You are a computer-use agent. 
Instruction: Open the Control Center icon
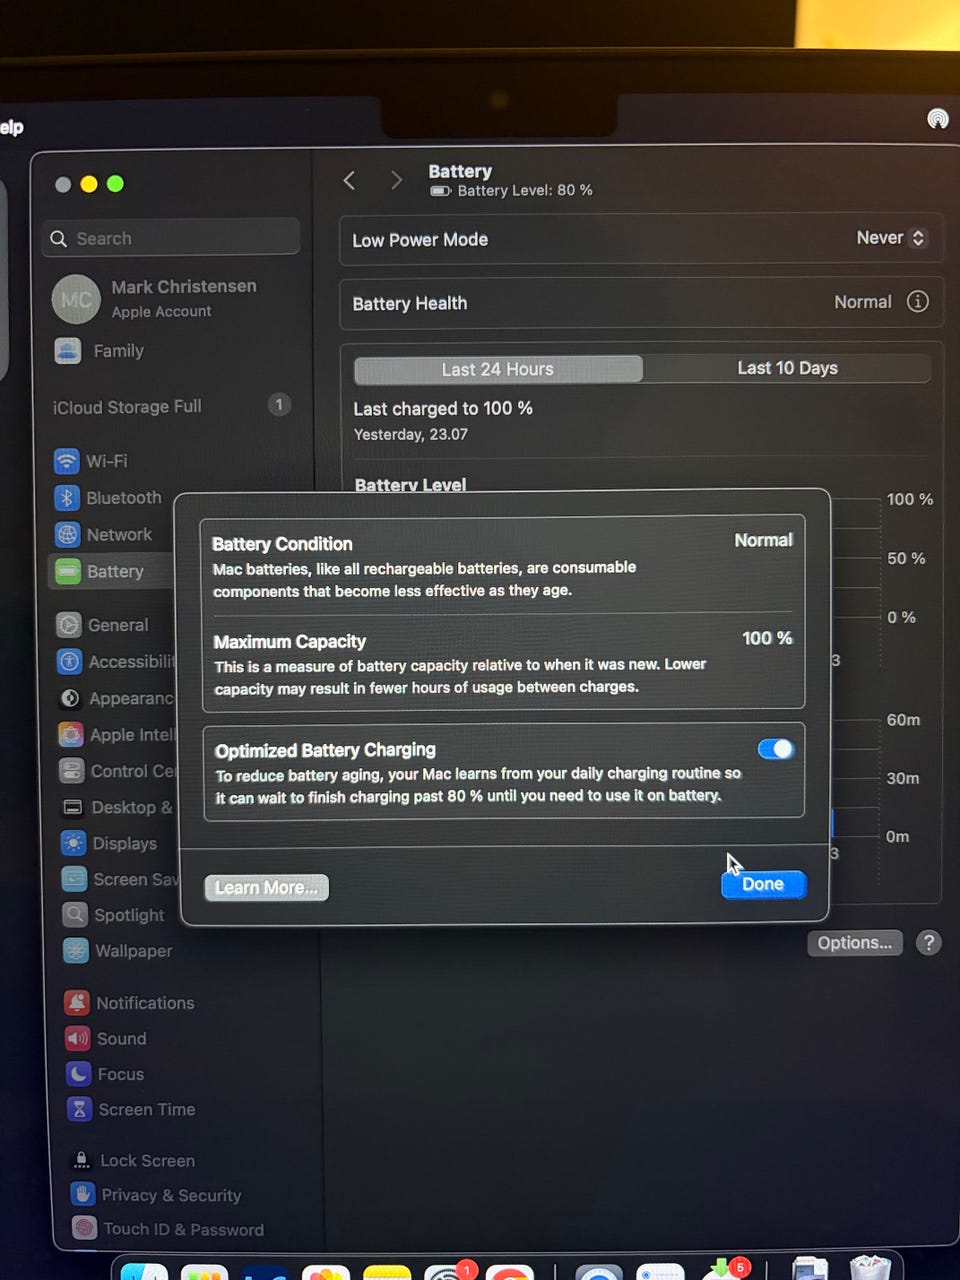click(x=72, y=771)
